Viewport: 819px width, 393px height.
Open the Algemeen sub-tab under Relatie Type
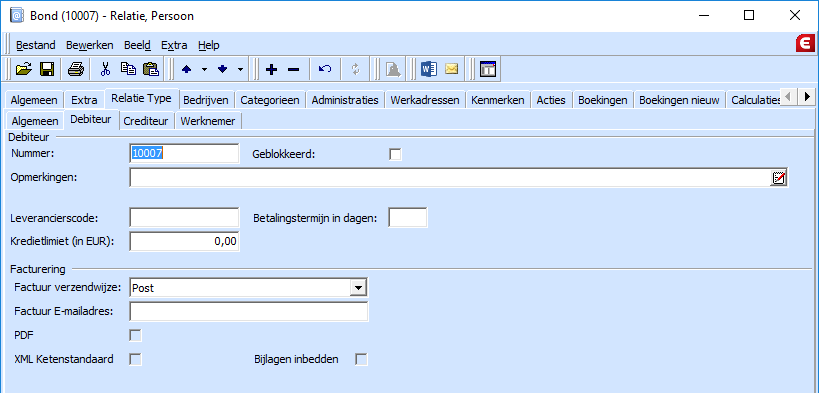tap(35, 121)
